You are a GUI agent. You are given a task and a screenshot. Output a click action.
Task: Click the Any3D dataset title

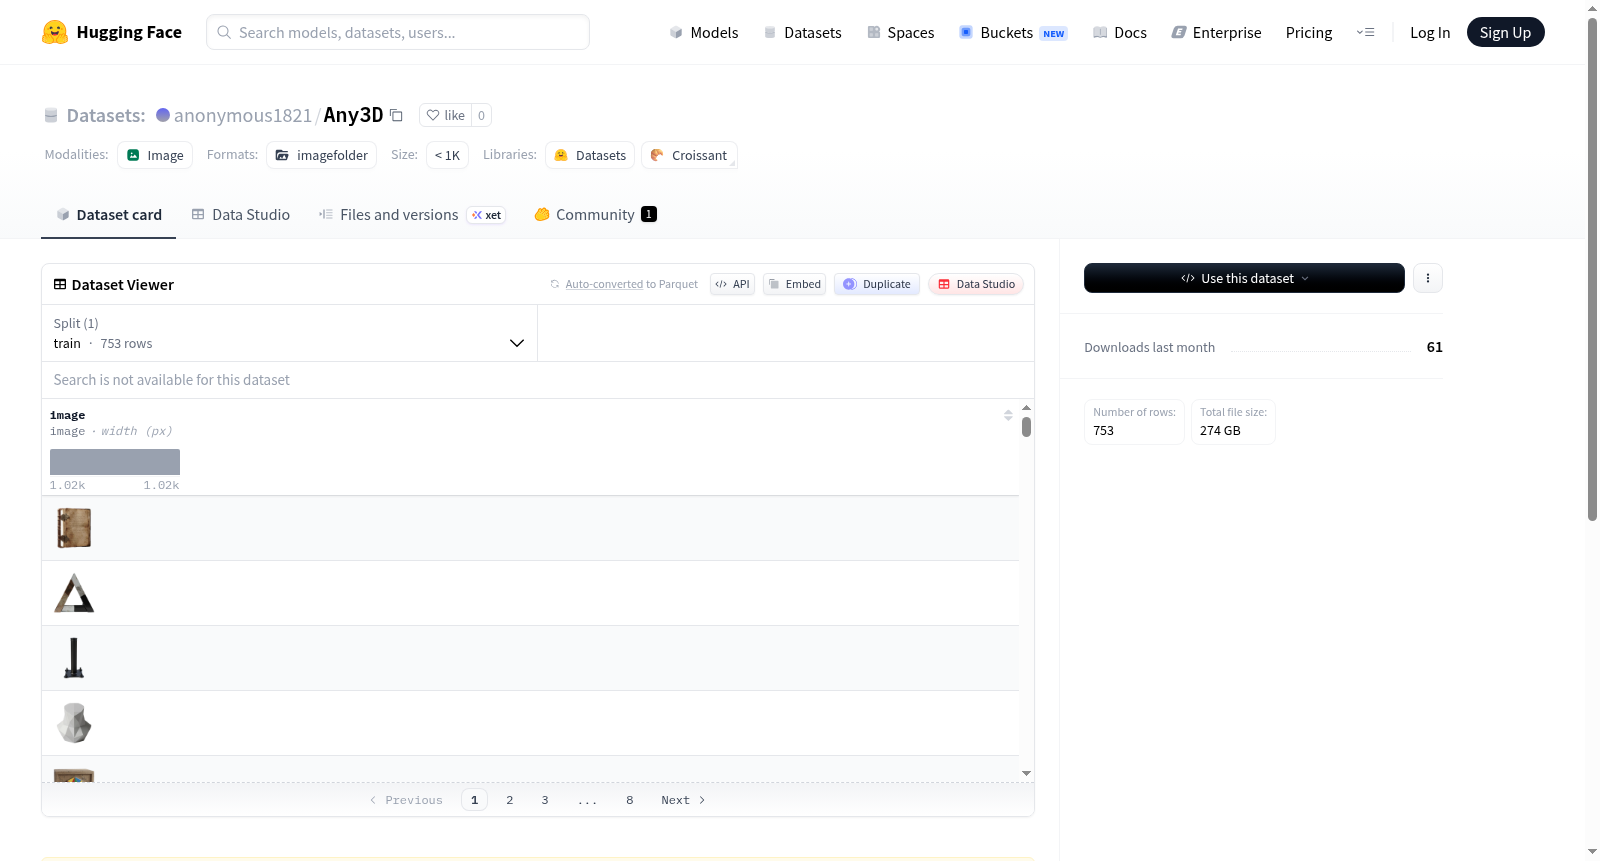point(353,115)
